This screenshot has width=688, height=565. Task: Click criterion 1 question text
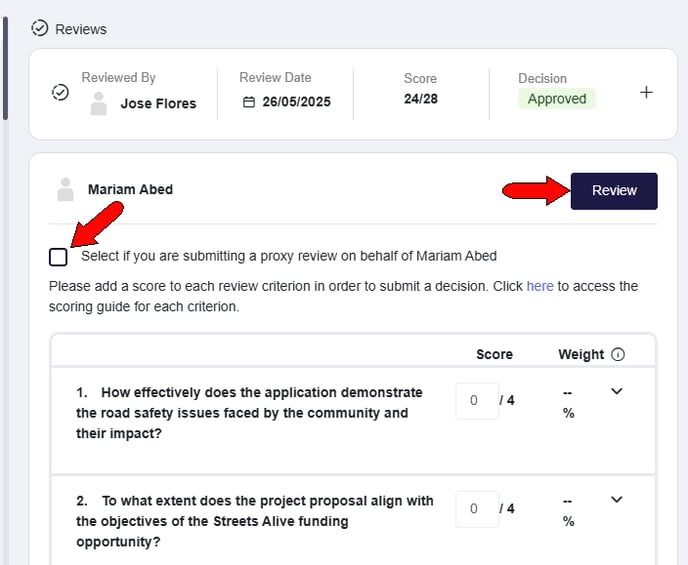249,413
